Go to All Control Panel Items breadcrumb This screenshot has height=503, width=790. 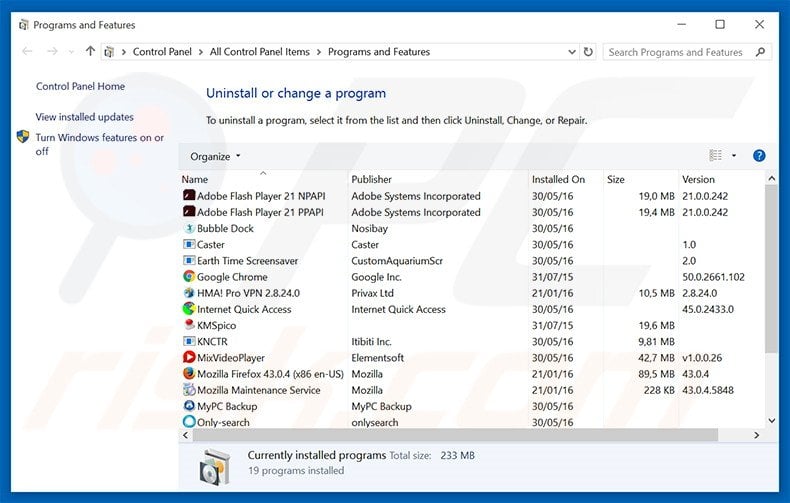(x=261, y=52)
